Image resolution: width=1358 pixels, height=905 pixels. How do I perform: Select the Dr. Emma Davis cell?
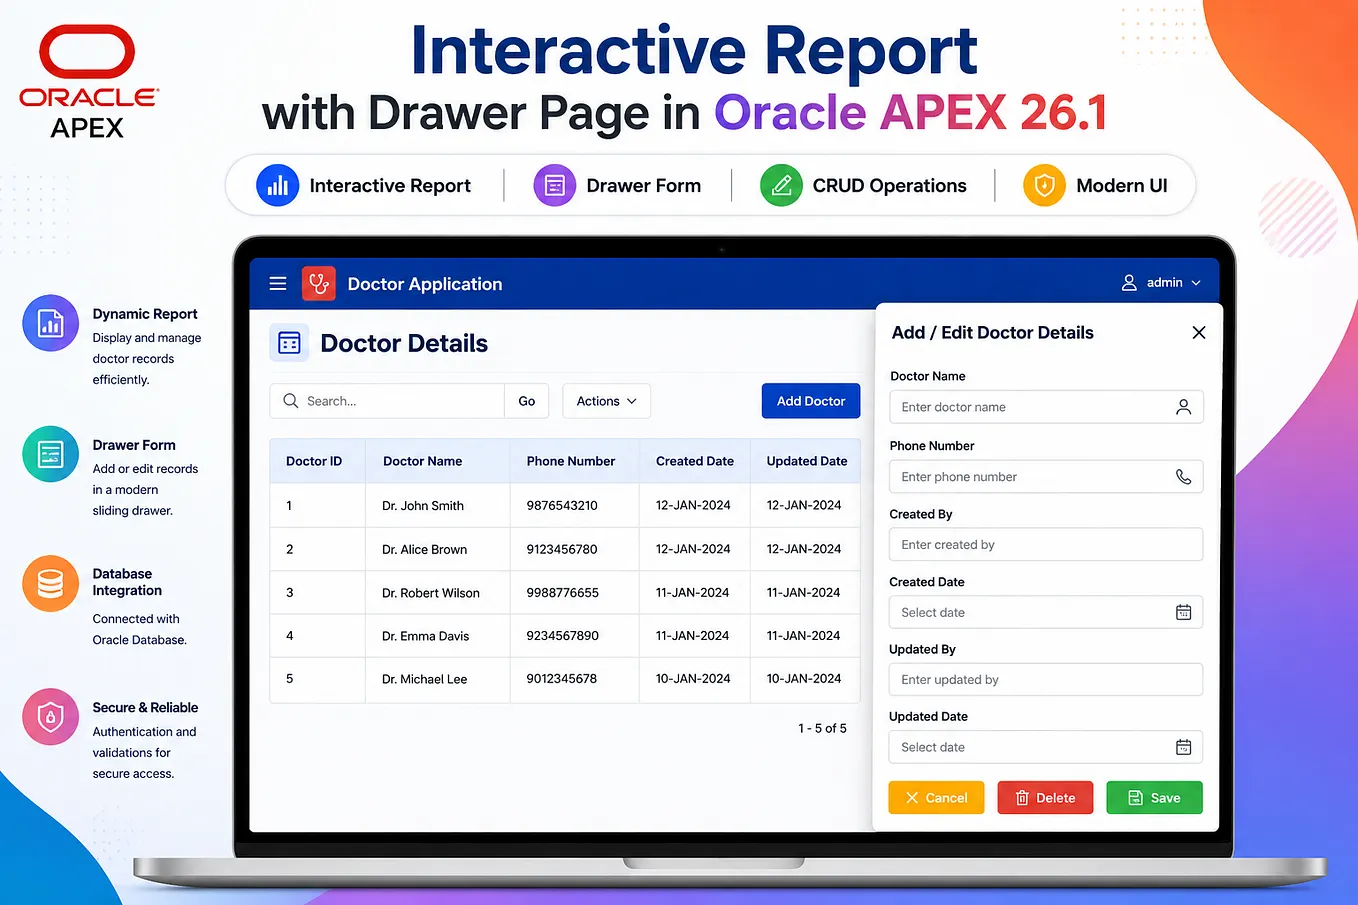pyautogui.click(x=438, y=636)
